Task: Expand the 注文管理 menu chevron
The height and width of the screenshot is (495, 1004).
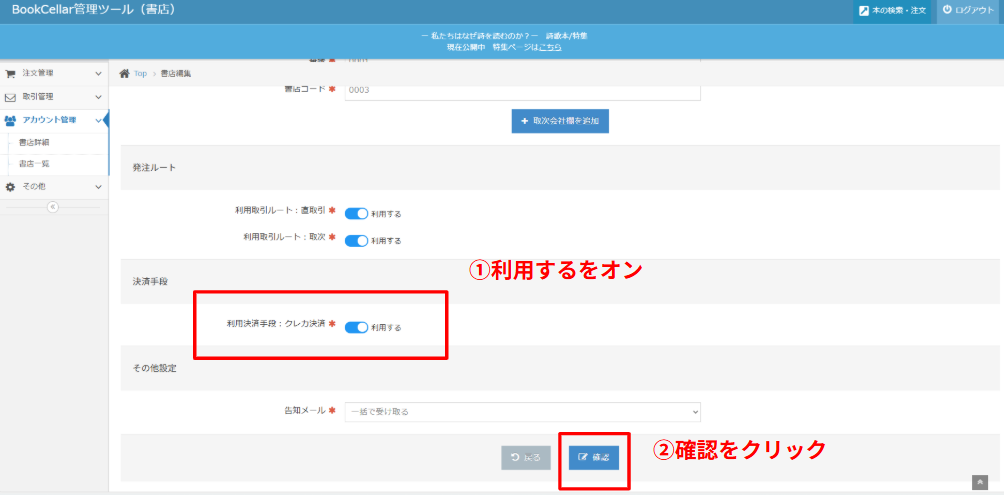Action: tap(98, 74)
